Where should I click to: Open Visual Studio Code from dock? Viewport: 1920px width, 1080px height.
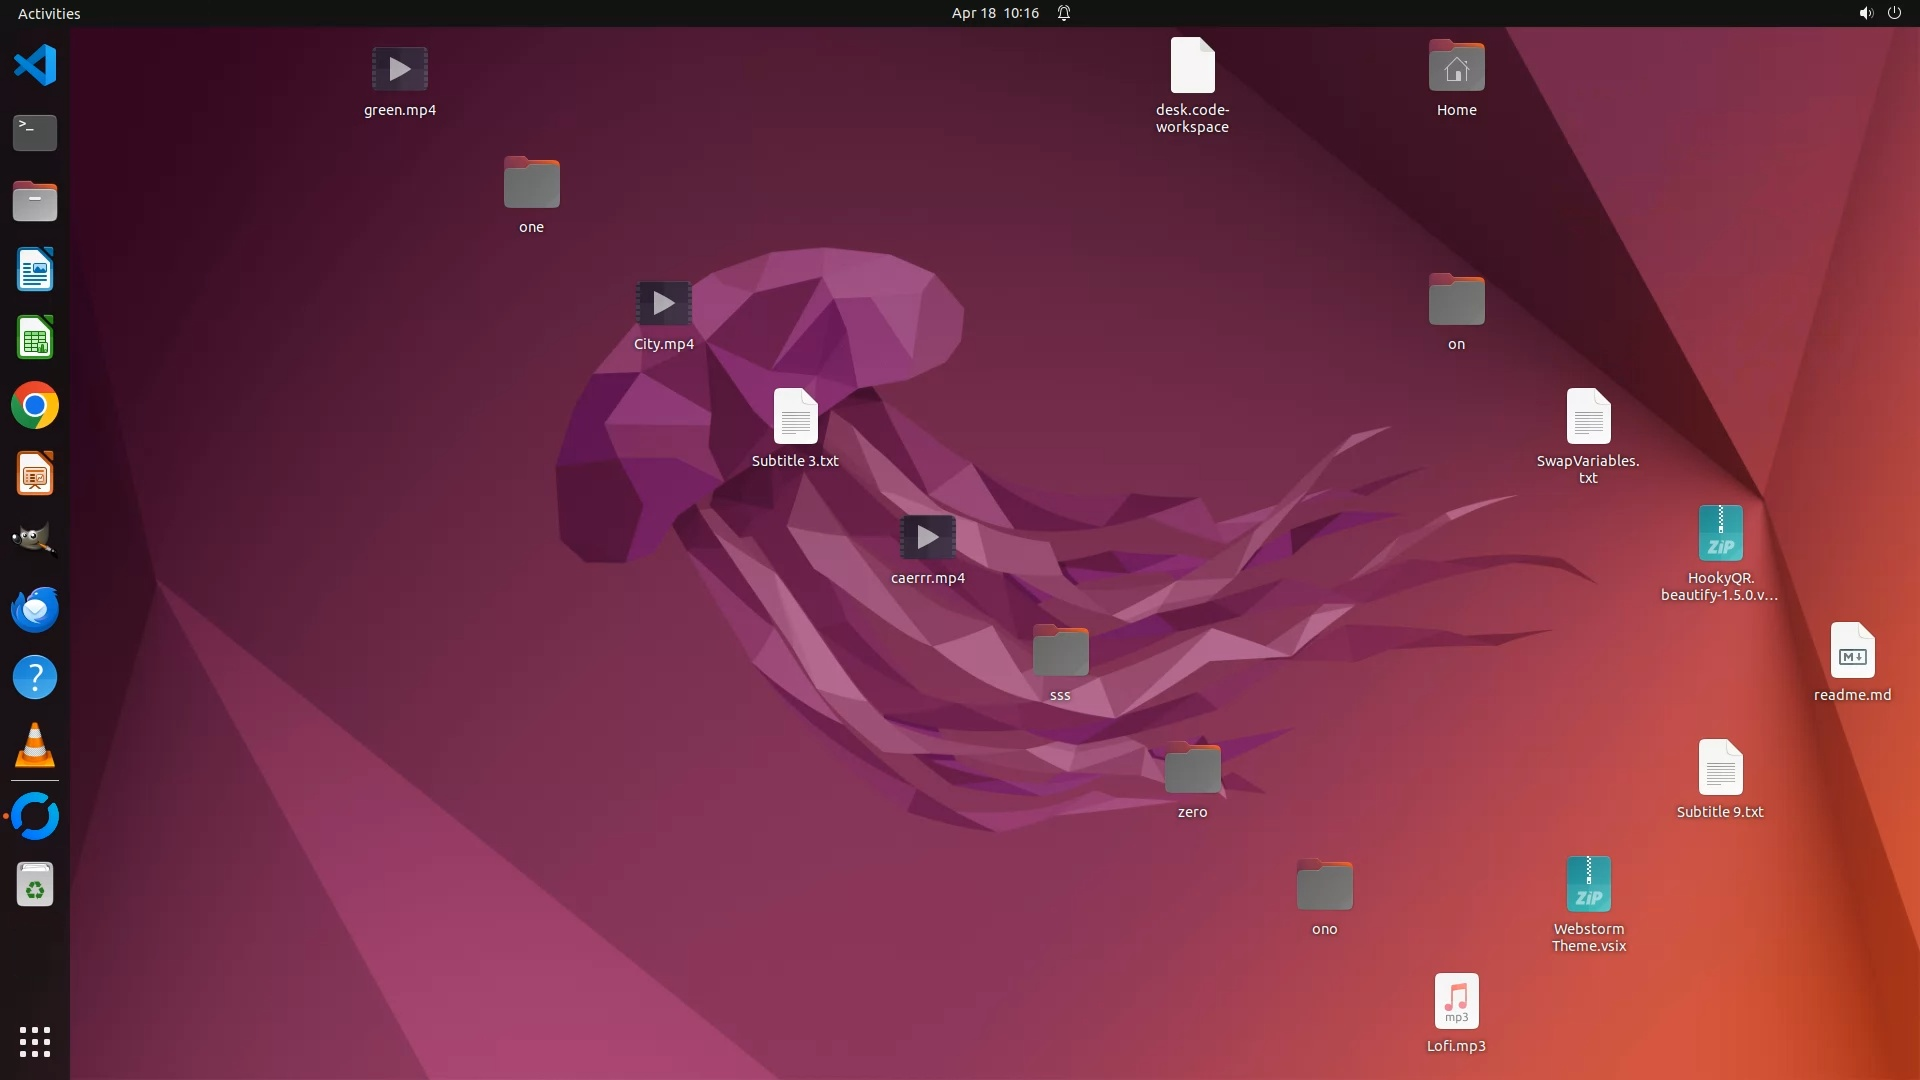[35, 66]
